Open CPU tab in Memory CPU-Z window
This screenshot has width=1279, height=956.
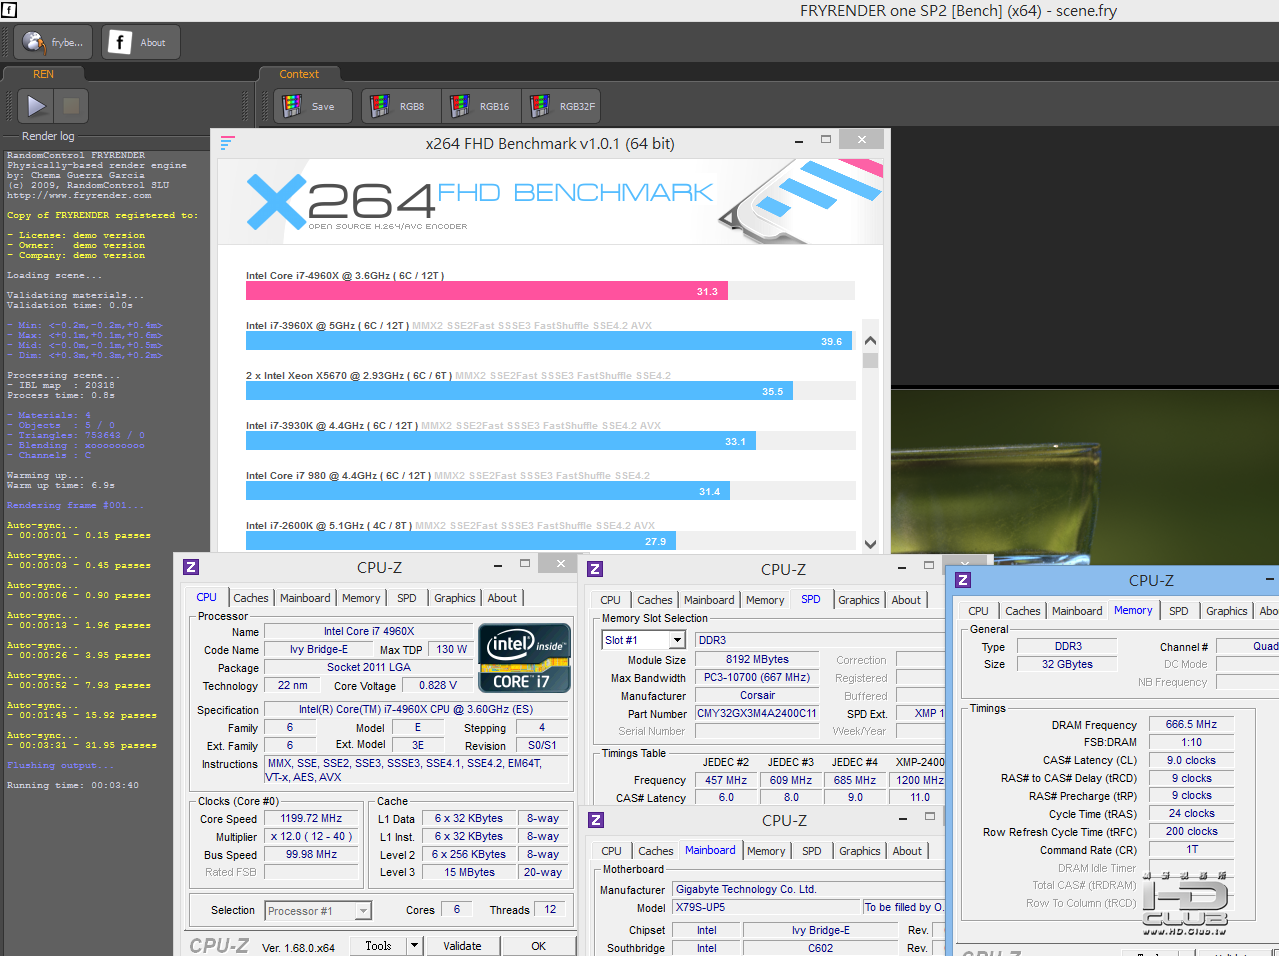pyautogui.click(x=979, y=611)
